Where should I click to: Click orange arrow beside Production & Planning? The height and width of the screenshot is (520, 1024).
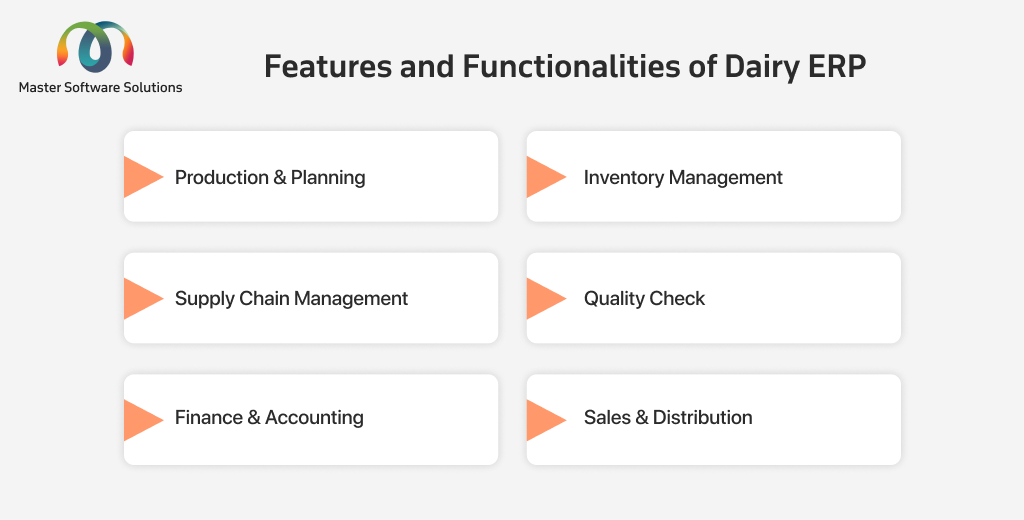(x=144, y=177)
